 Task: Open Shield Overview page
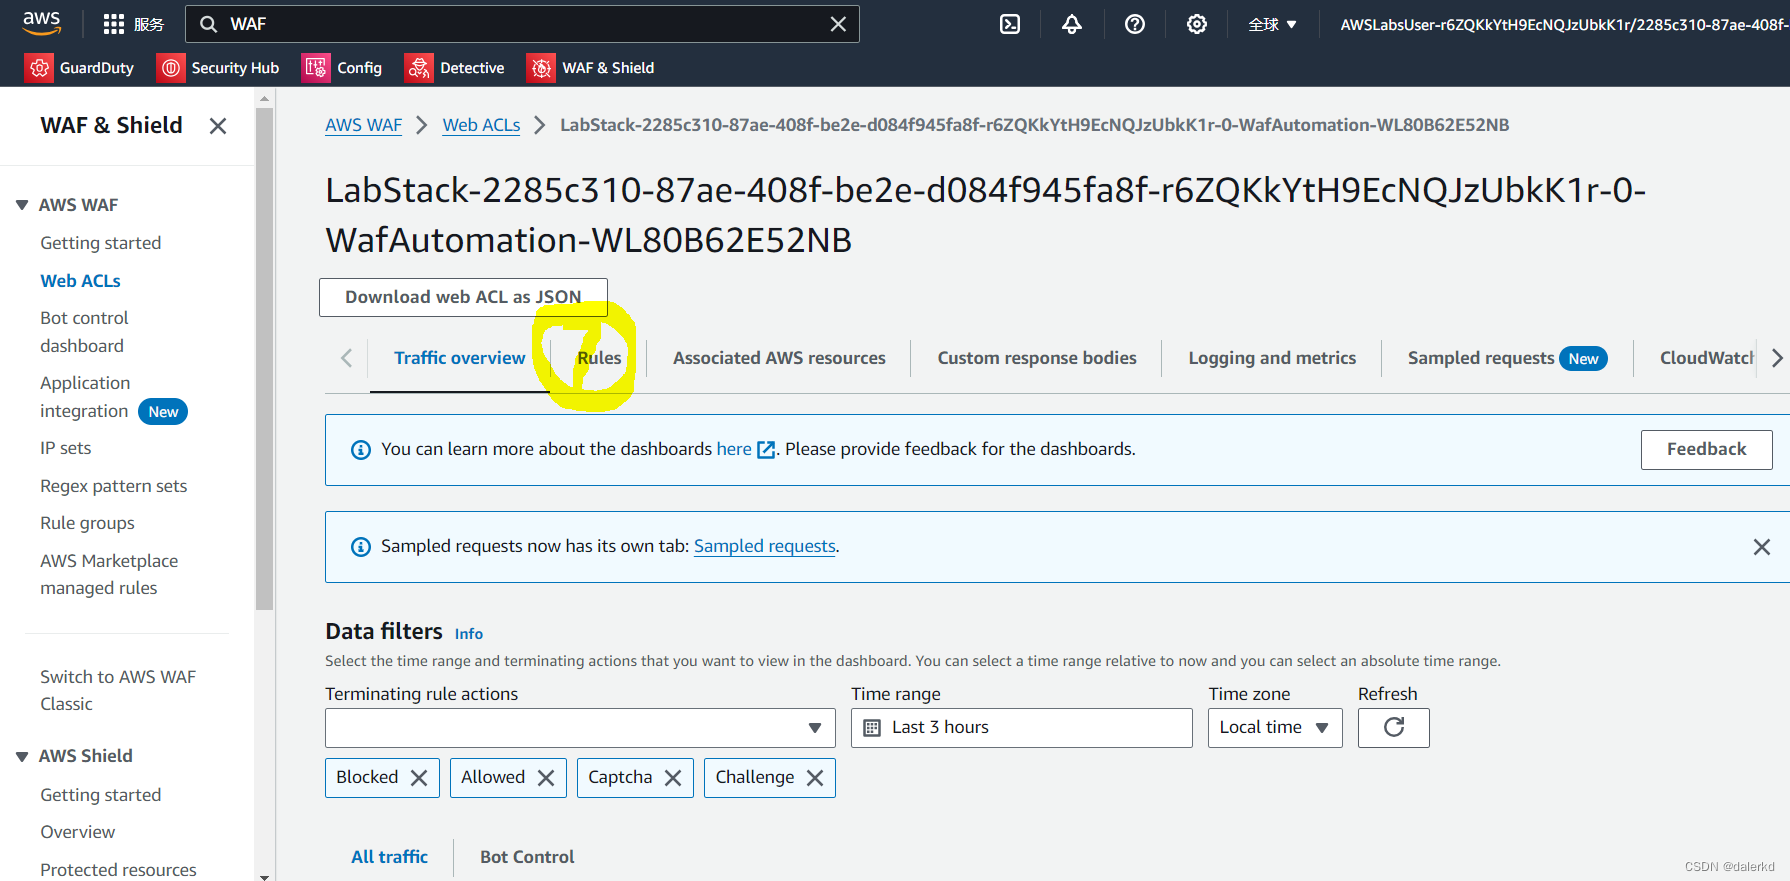[x=77, y=832]
